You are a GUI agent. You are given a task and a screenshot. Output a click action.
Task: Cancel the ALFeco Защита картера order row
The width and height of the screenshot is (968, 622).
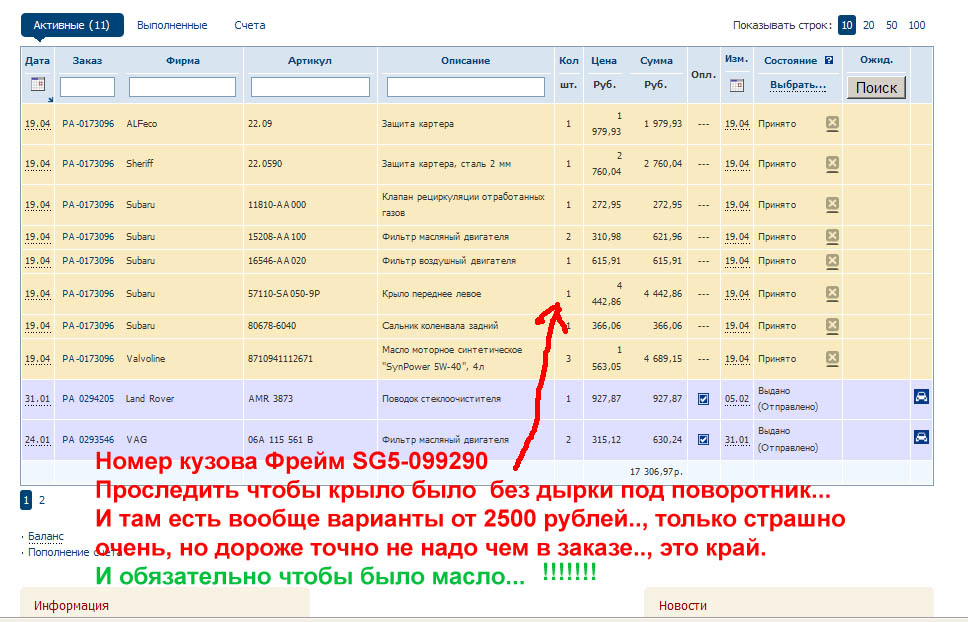tap(832, 124)
